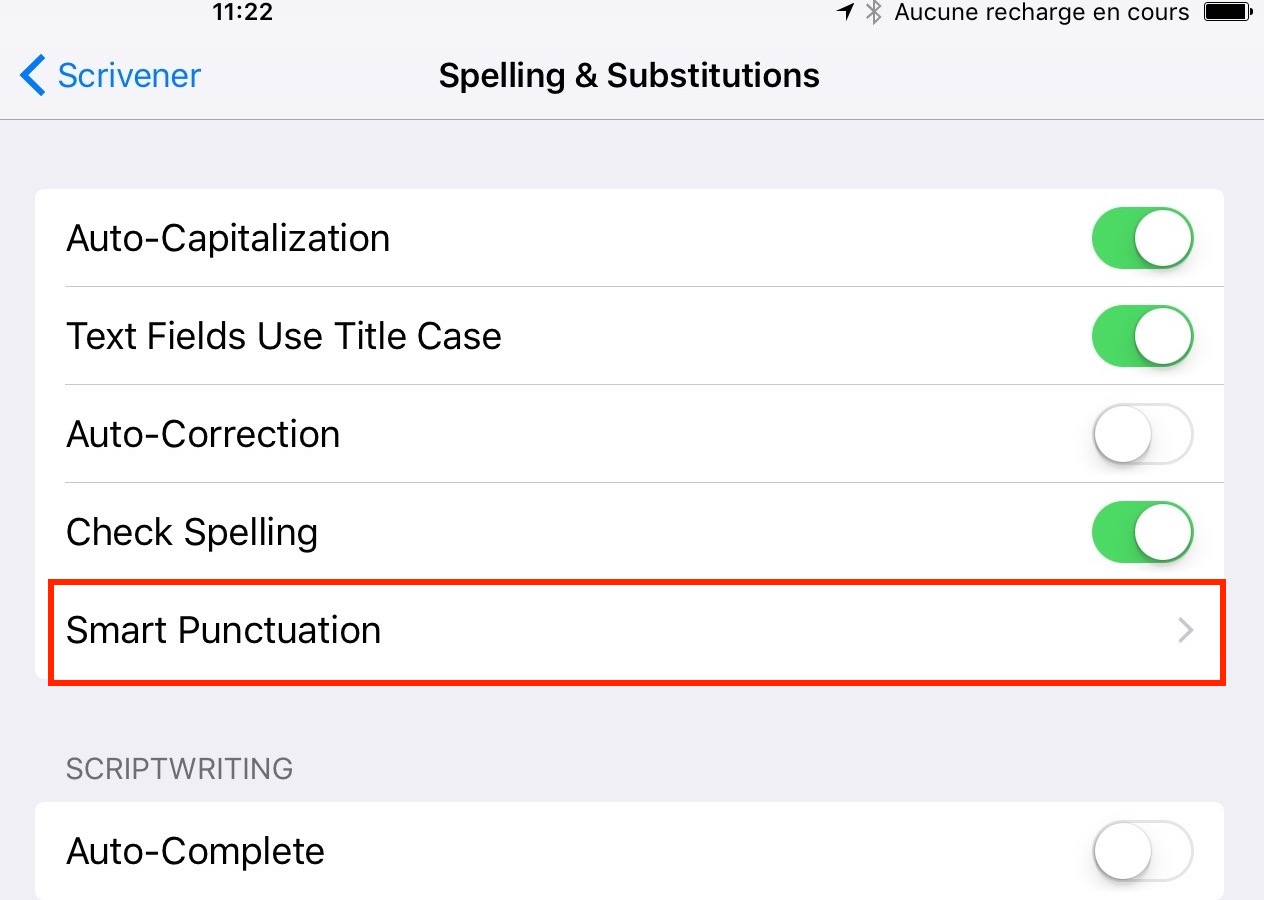1264x900 pixels.
Task: Enable Auto-Correction
Action: 1142,434
